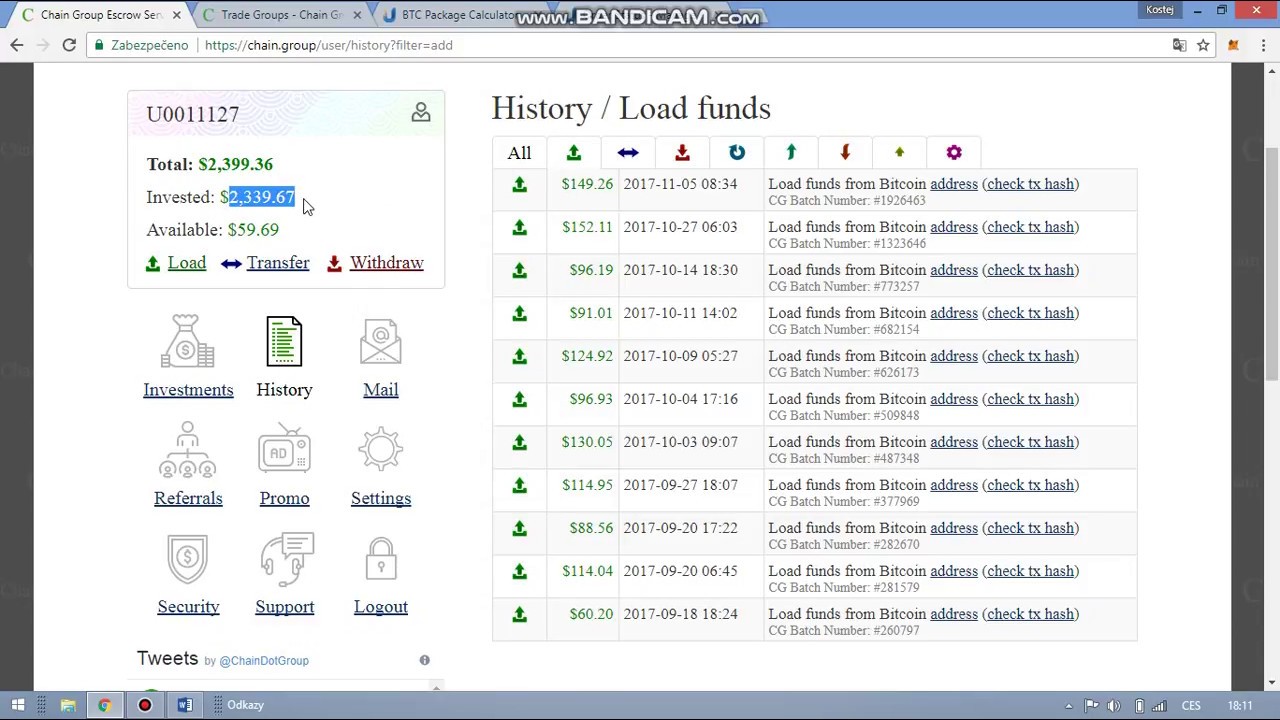Click the Logout padlock icon
This screenshot has height=720, width=1280.
[381, 559]
